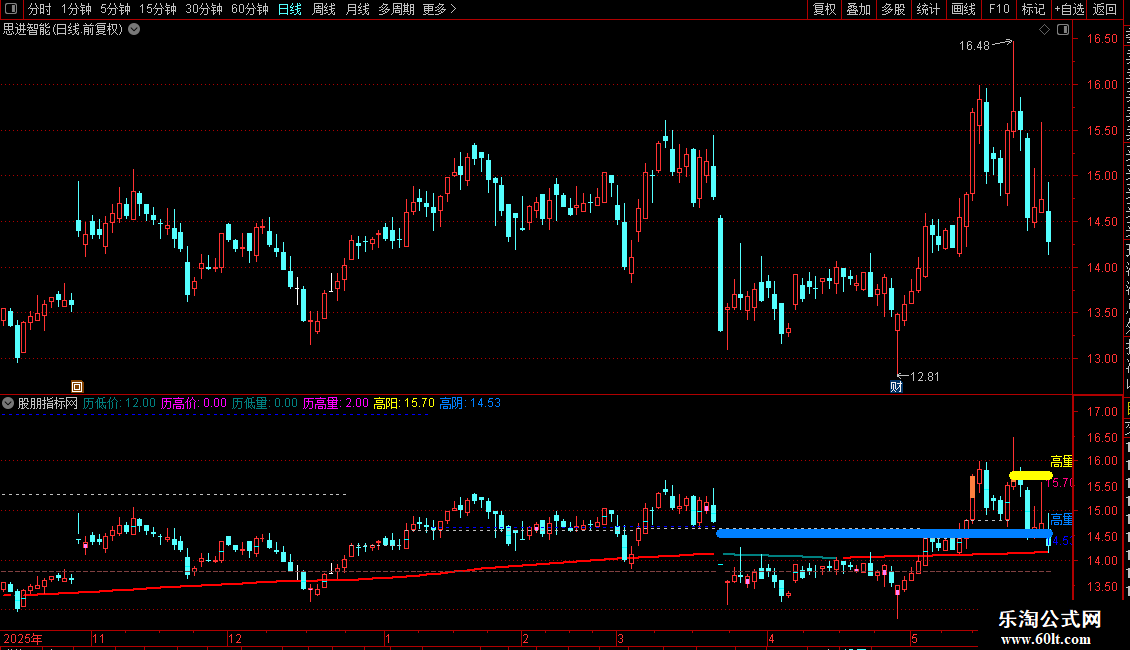Switch to 分时 intraday view
Image resolution: width=1130 pixels, height=650 pixels.
[x=40, y=9]
